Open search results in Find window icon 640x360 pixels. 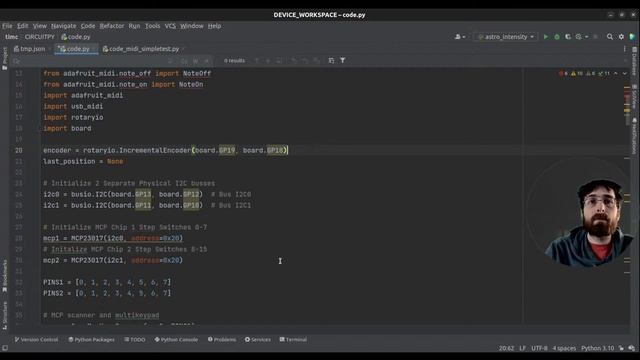[331, 60]
